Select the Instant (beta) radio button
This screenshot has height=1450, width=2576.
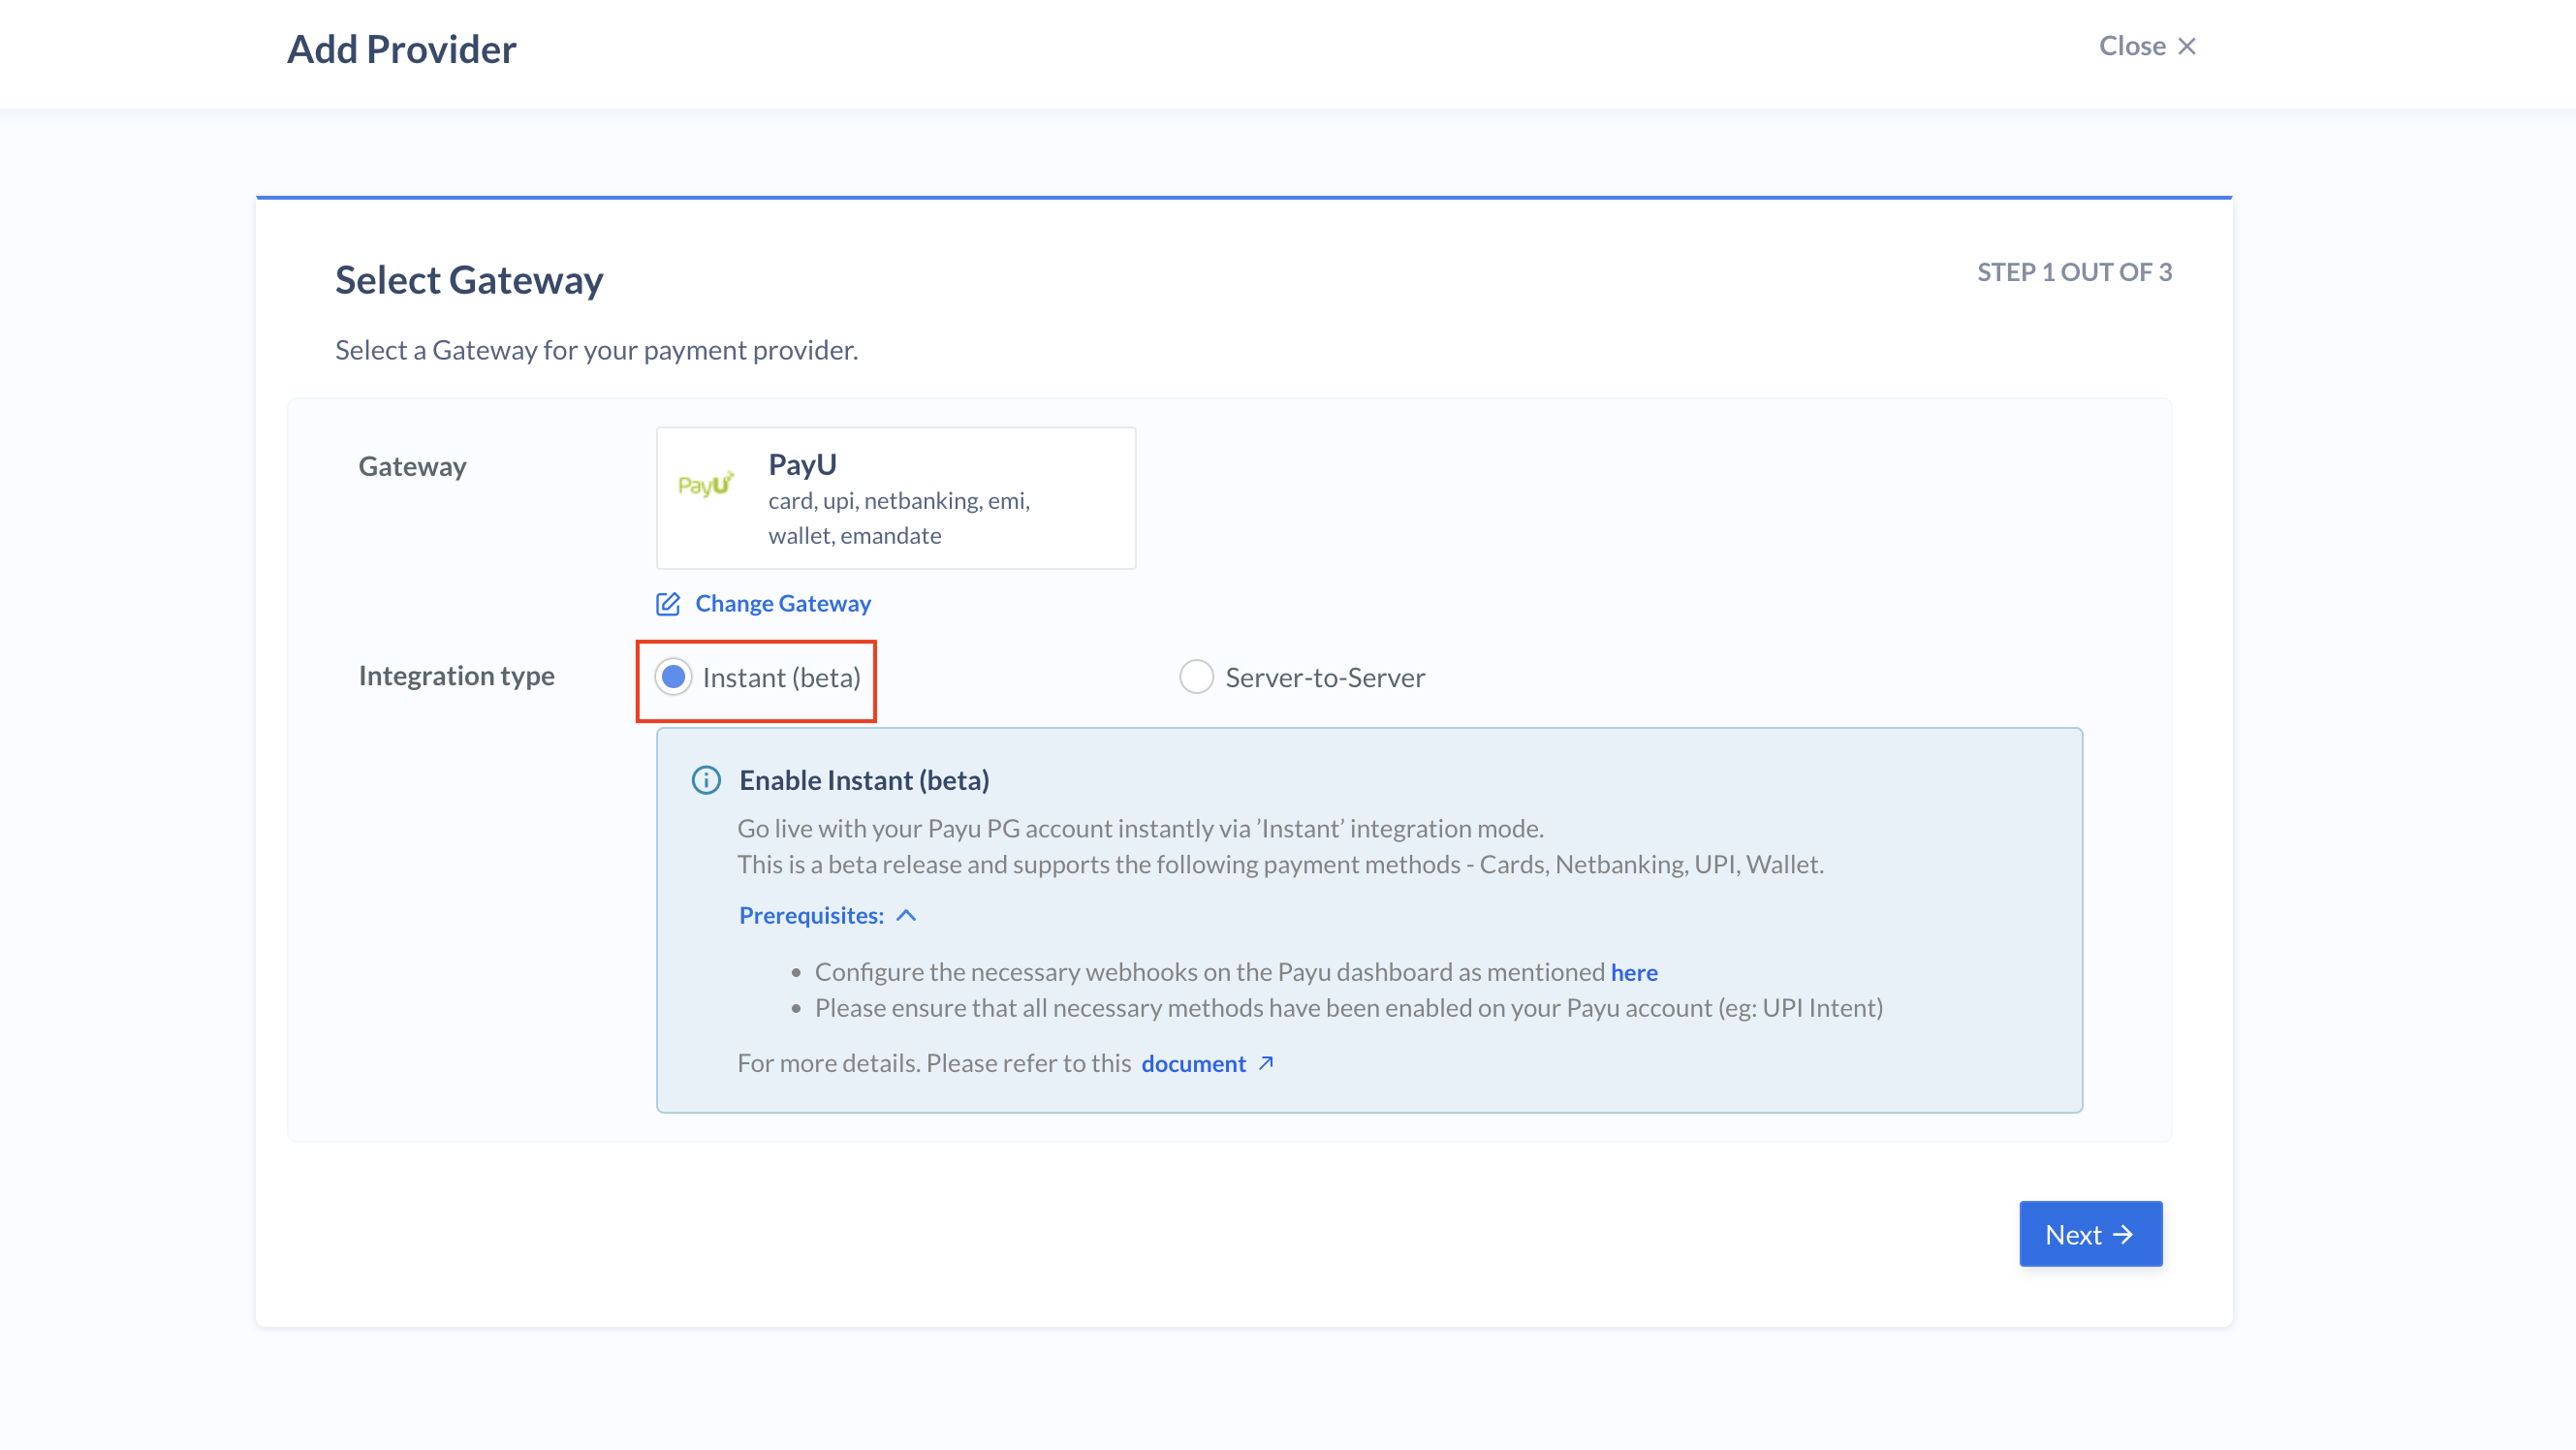pyautogui.click(x=673, y=677)
